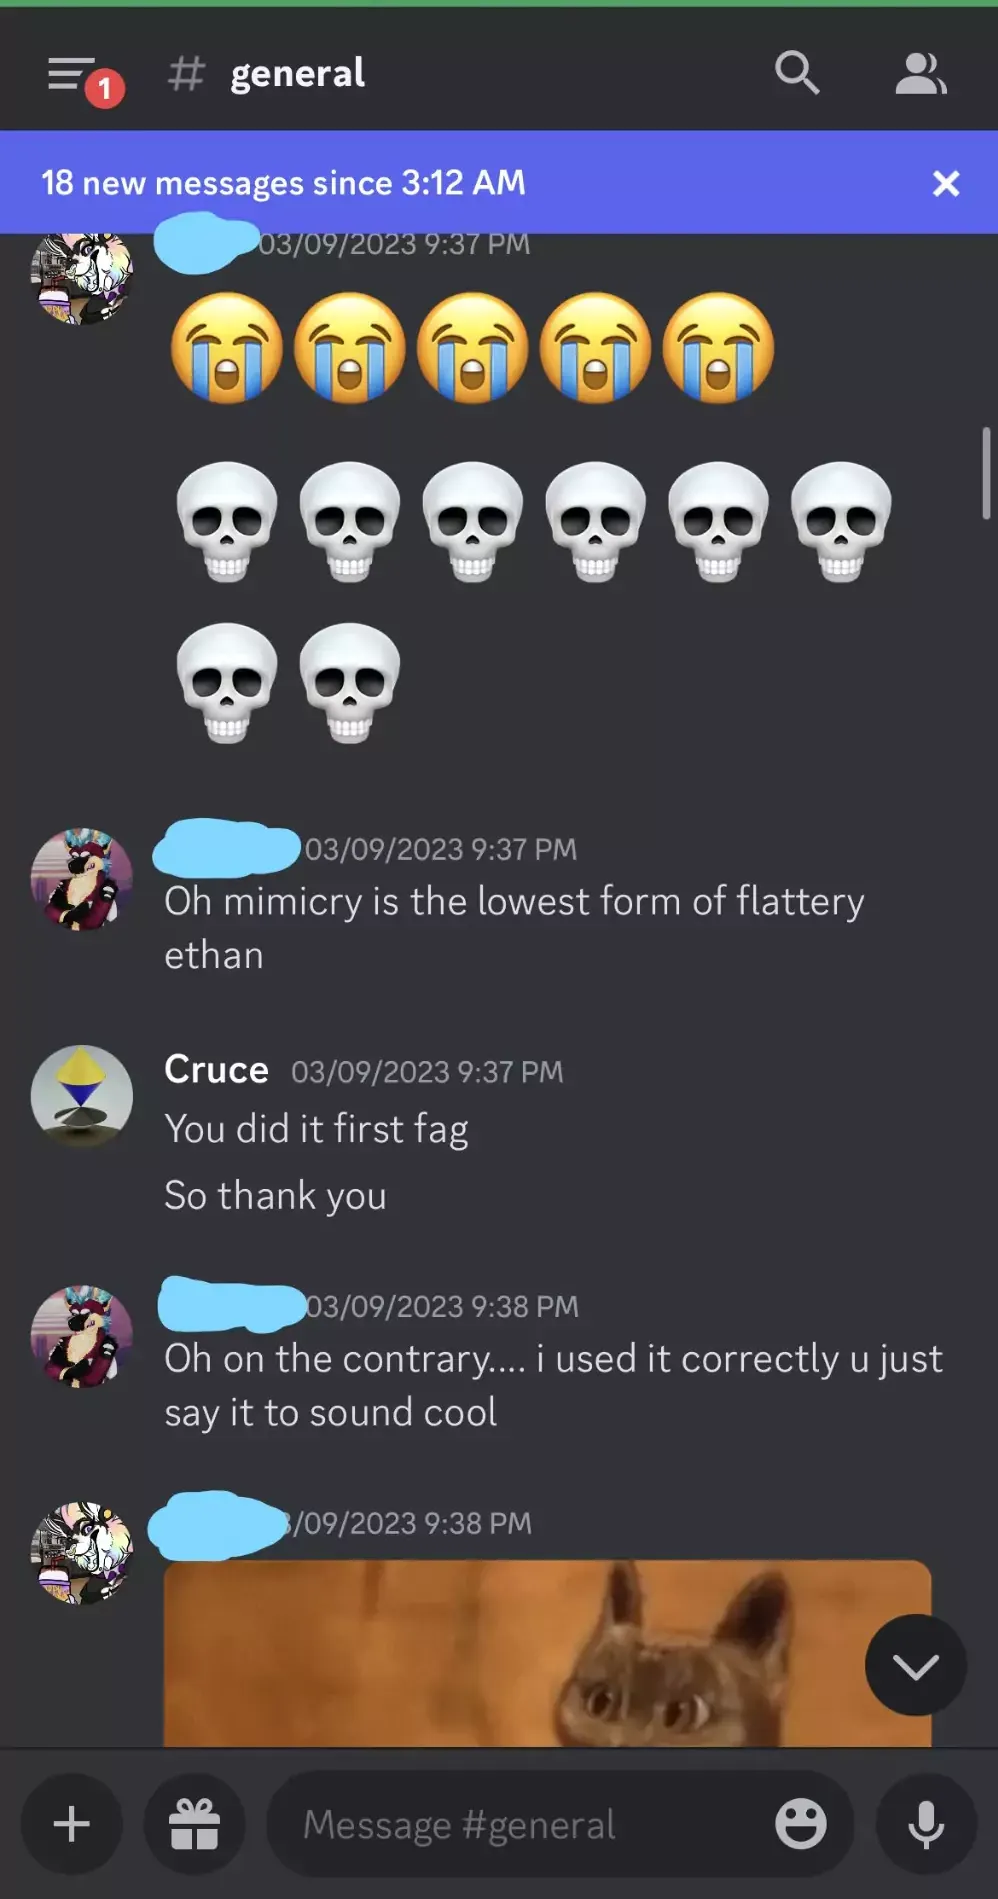Open the channel list hamburger menu

point(72,74)
